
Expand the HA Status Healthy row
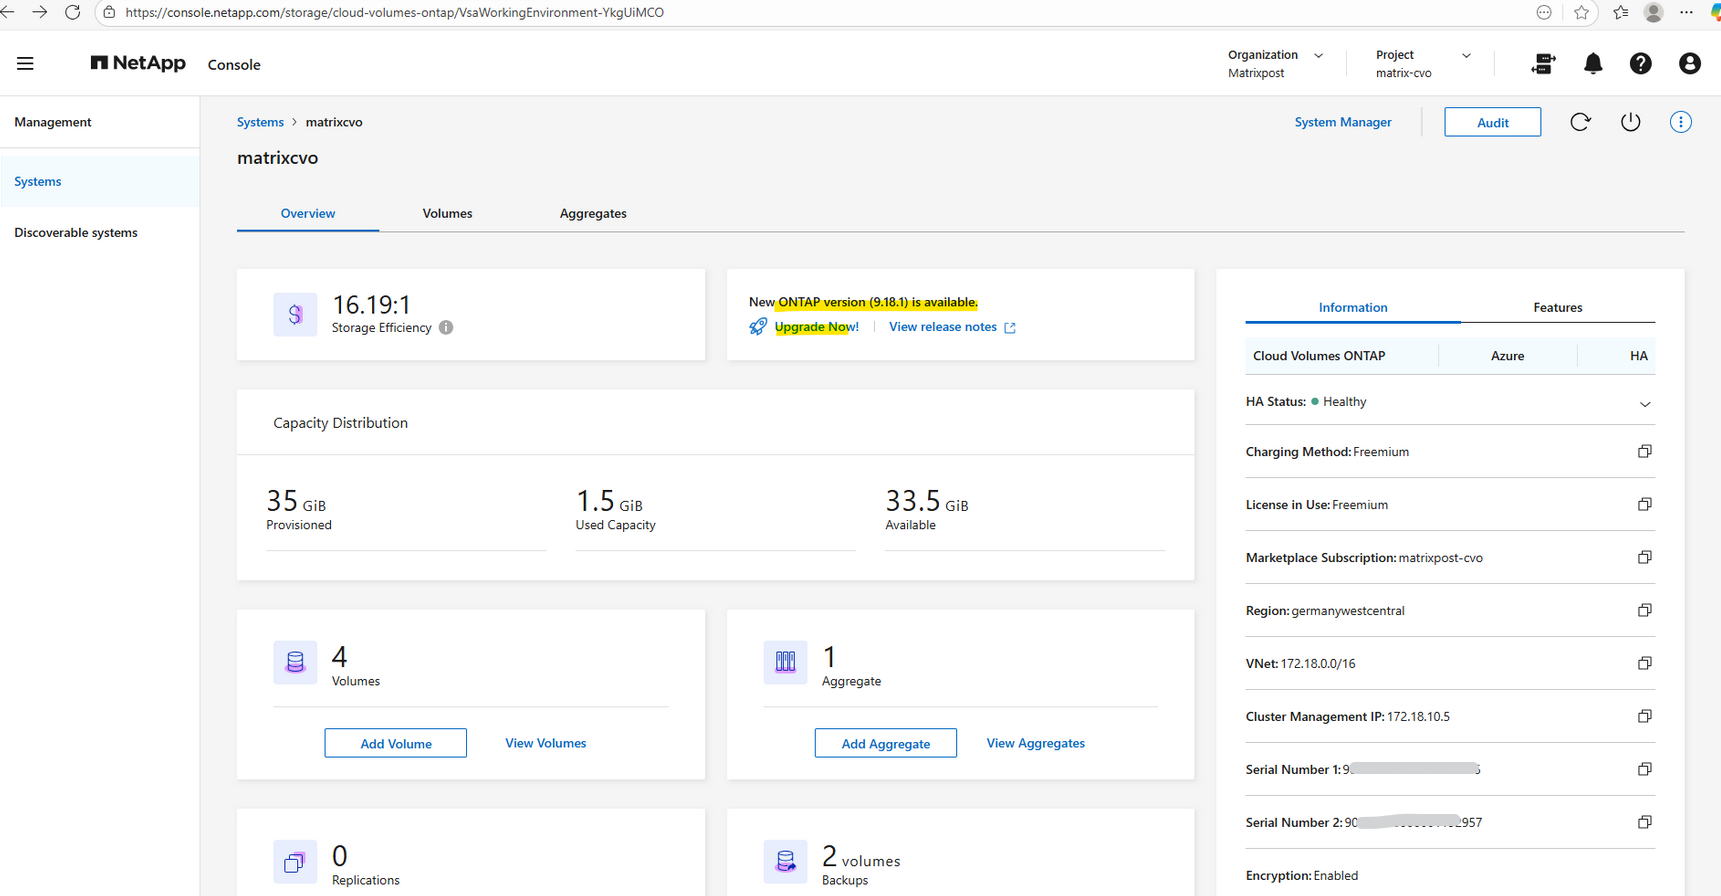(x=1644, y=404)
